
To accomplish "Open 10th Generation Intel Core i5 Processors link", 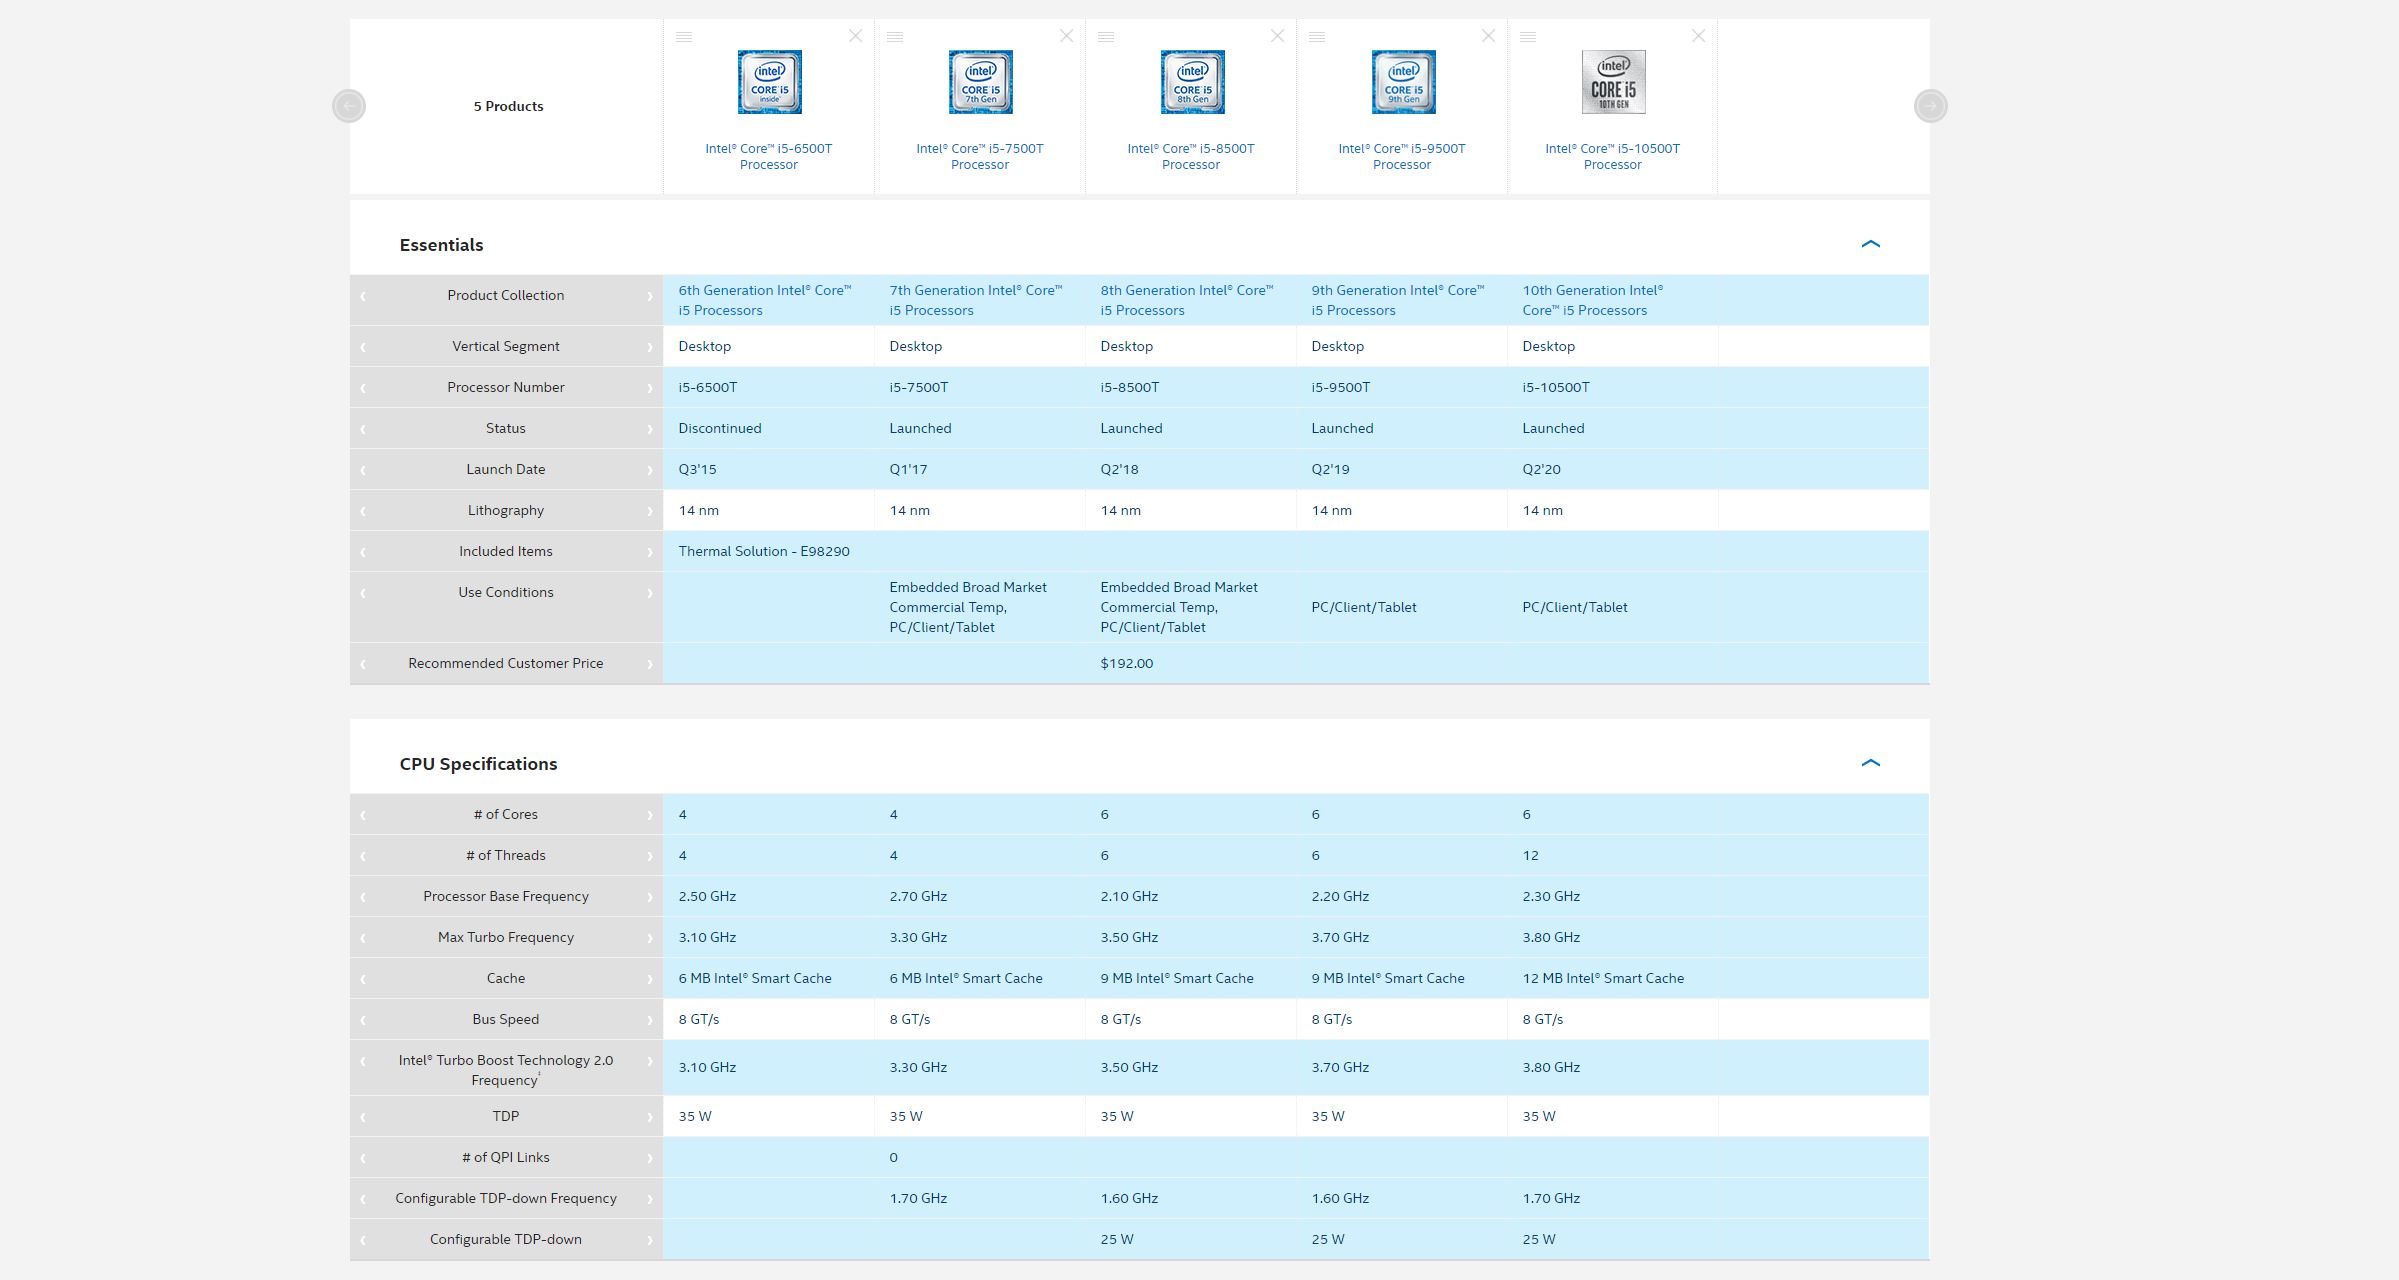I will tap(1593, 300).
